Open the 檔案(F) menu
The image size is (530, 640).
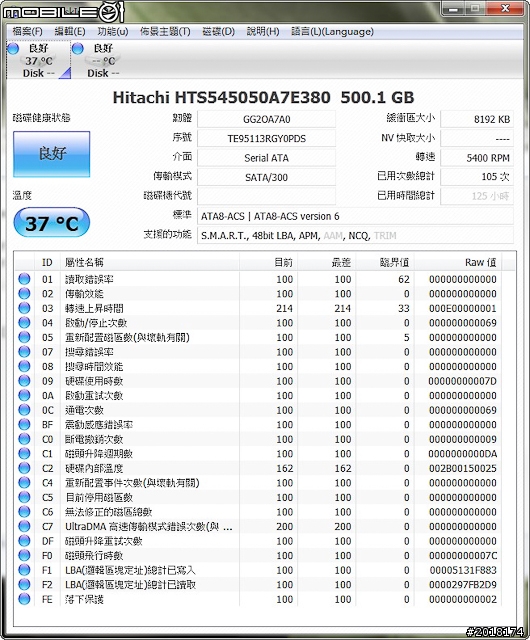pyautogui.click(x=27, y=31)
